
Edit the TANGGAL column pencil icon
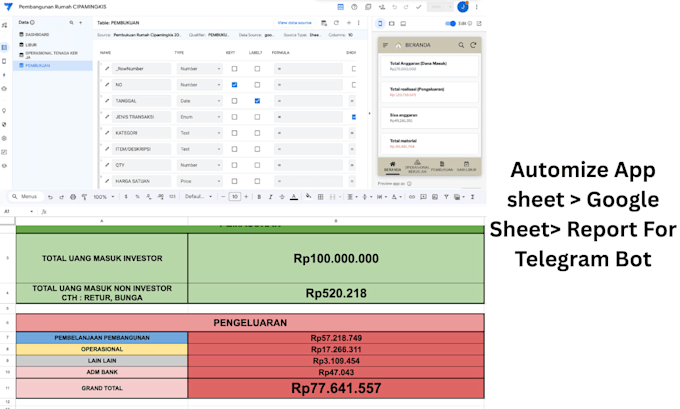click(x=107, y=101)
